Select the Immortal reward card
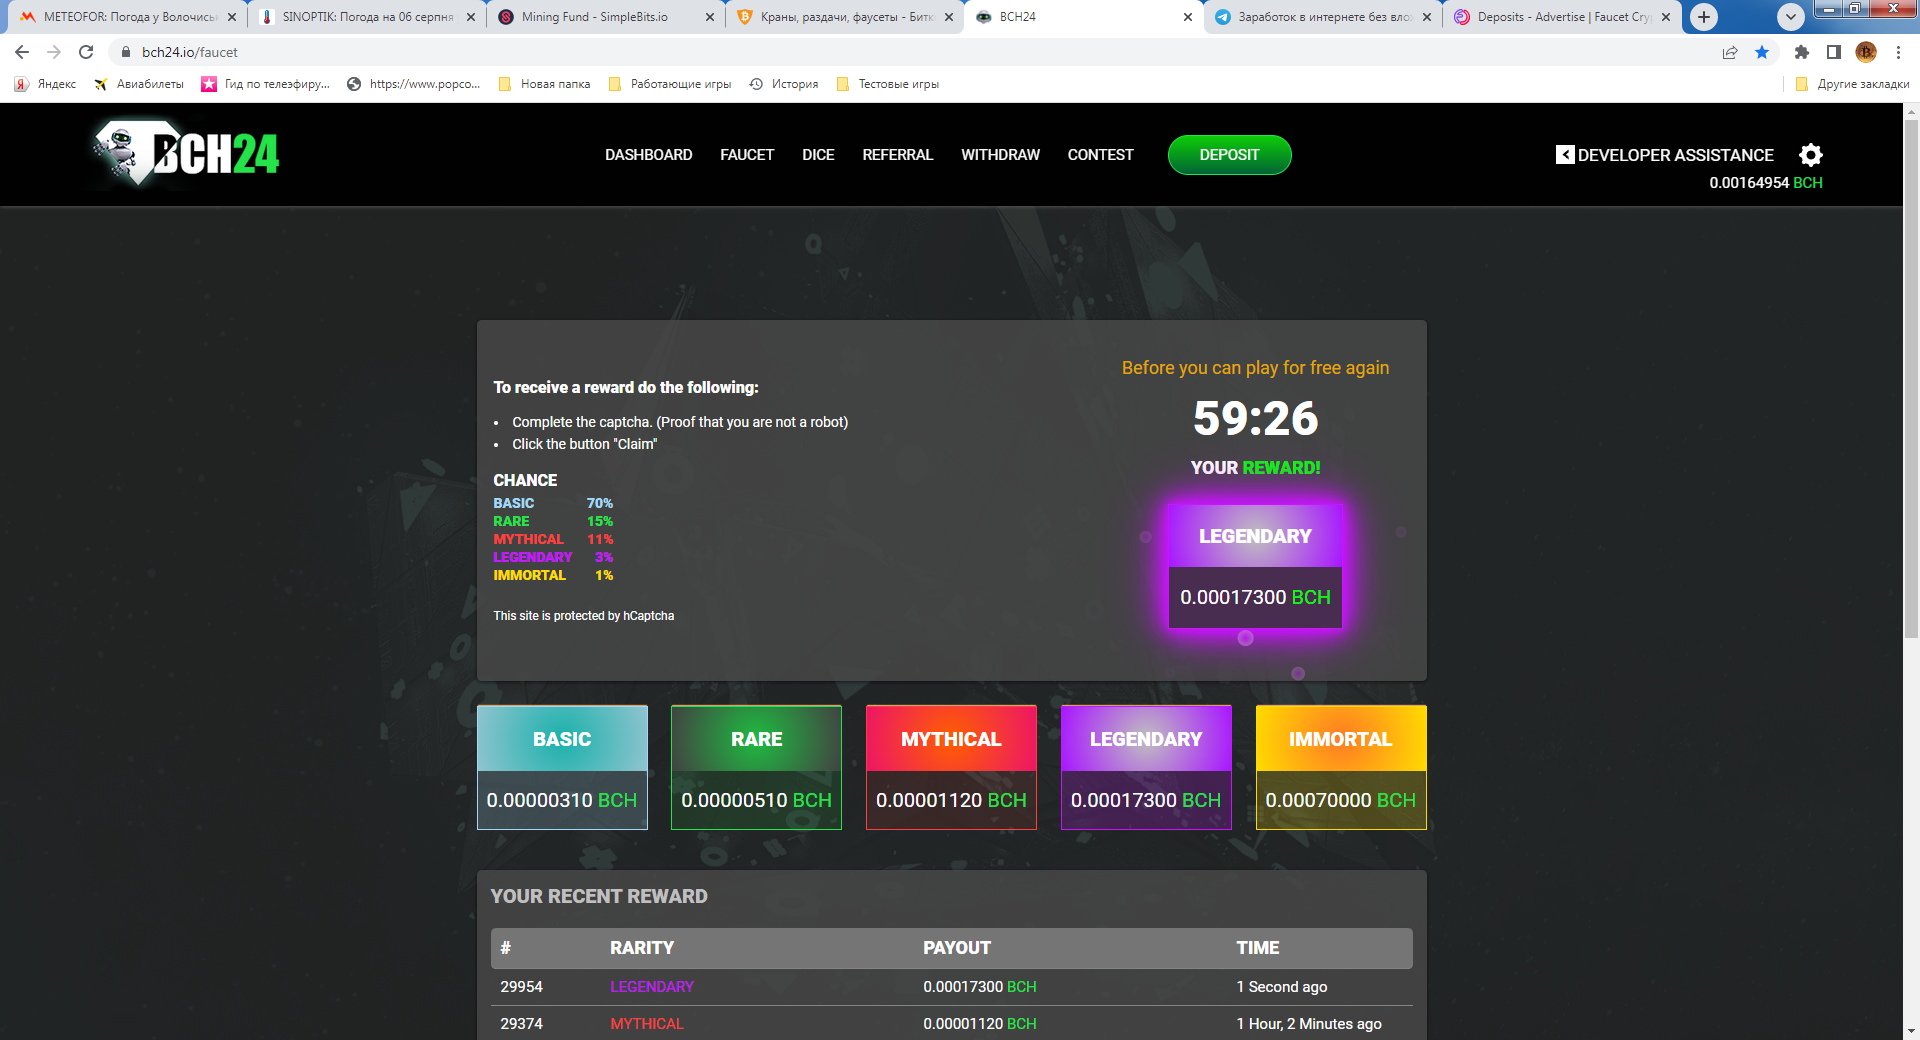This screenshot has height=1040, width=1920. pos(1340,767)
